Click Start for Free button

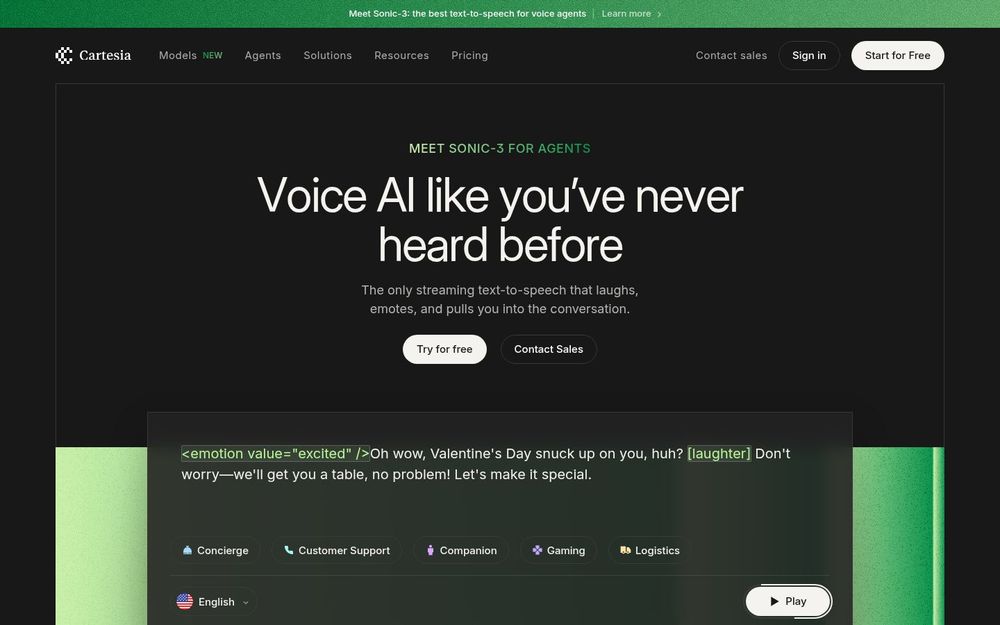pyautogui.click(x=897, y=55)
